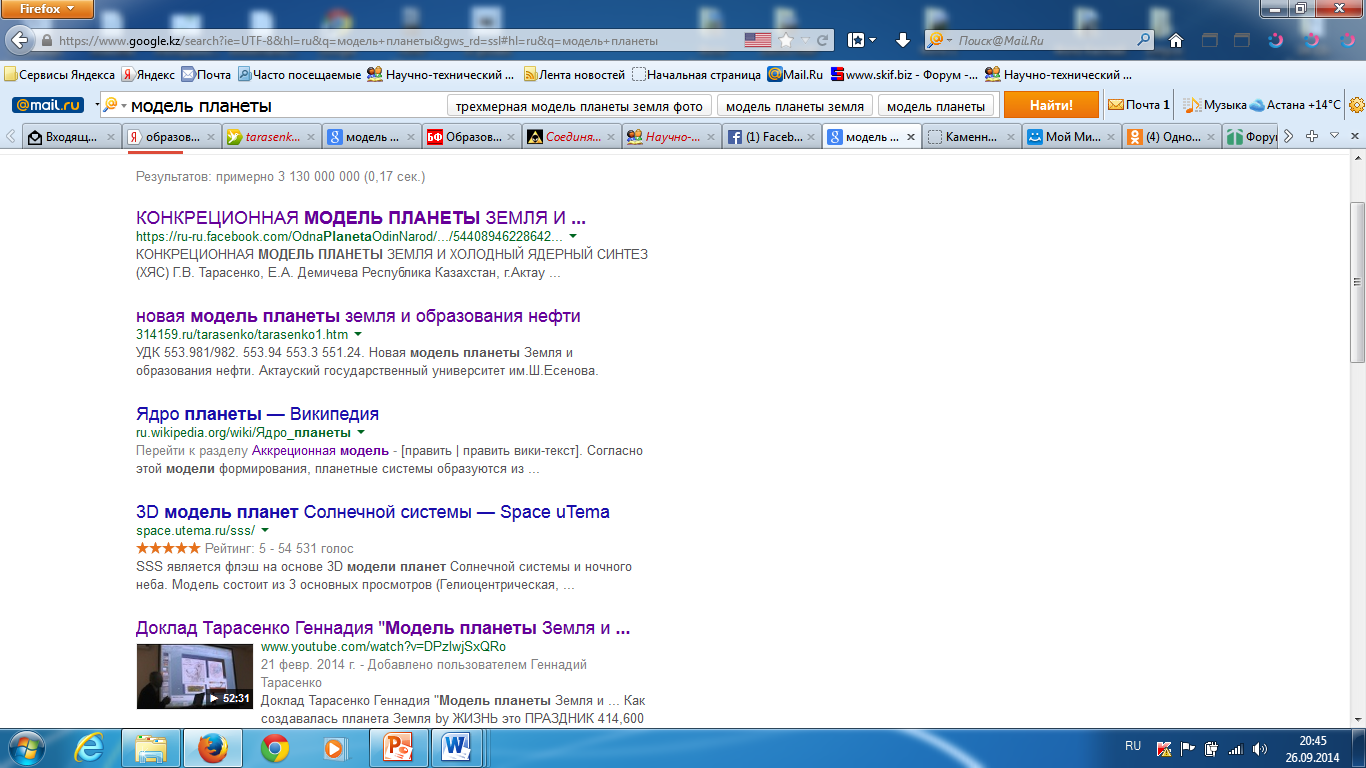Open a new tab with the plus icon

(1312, 137)
